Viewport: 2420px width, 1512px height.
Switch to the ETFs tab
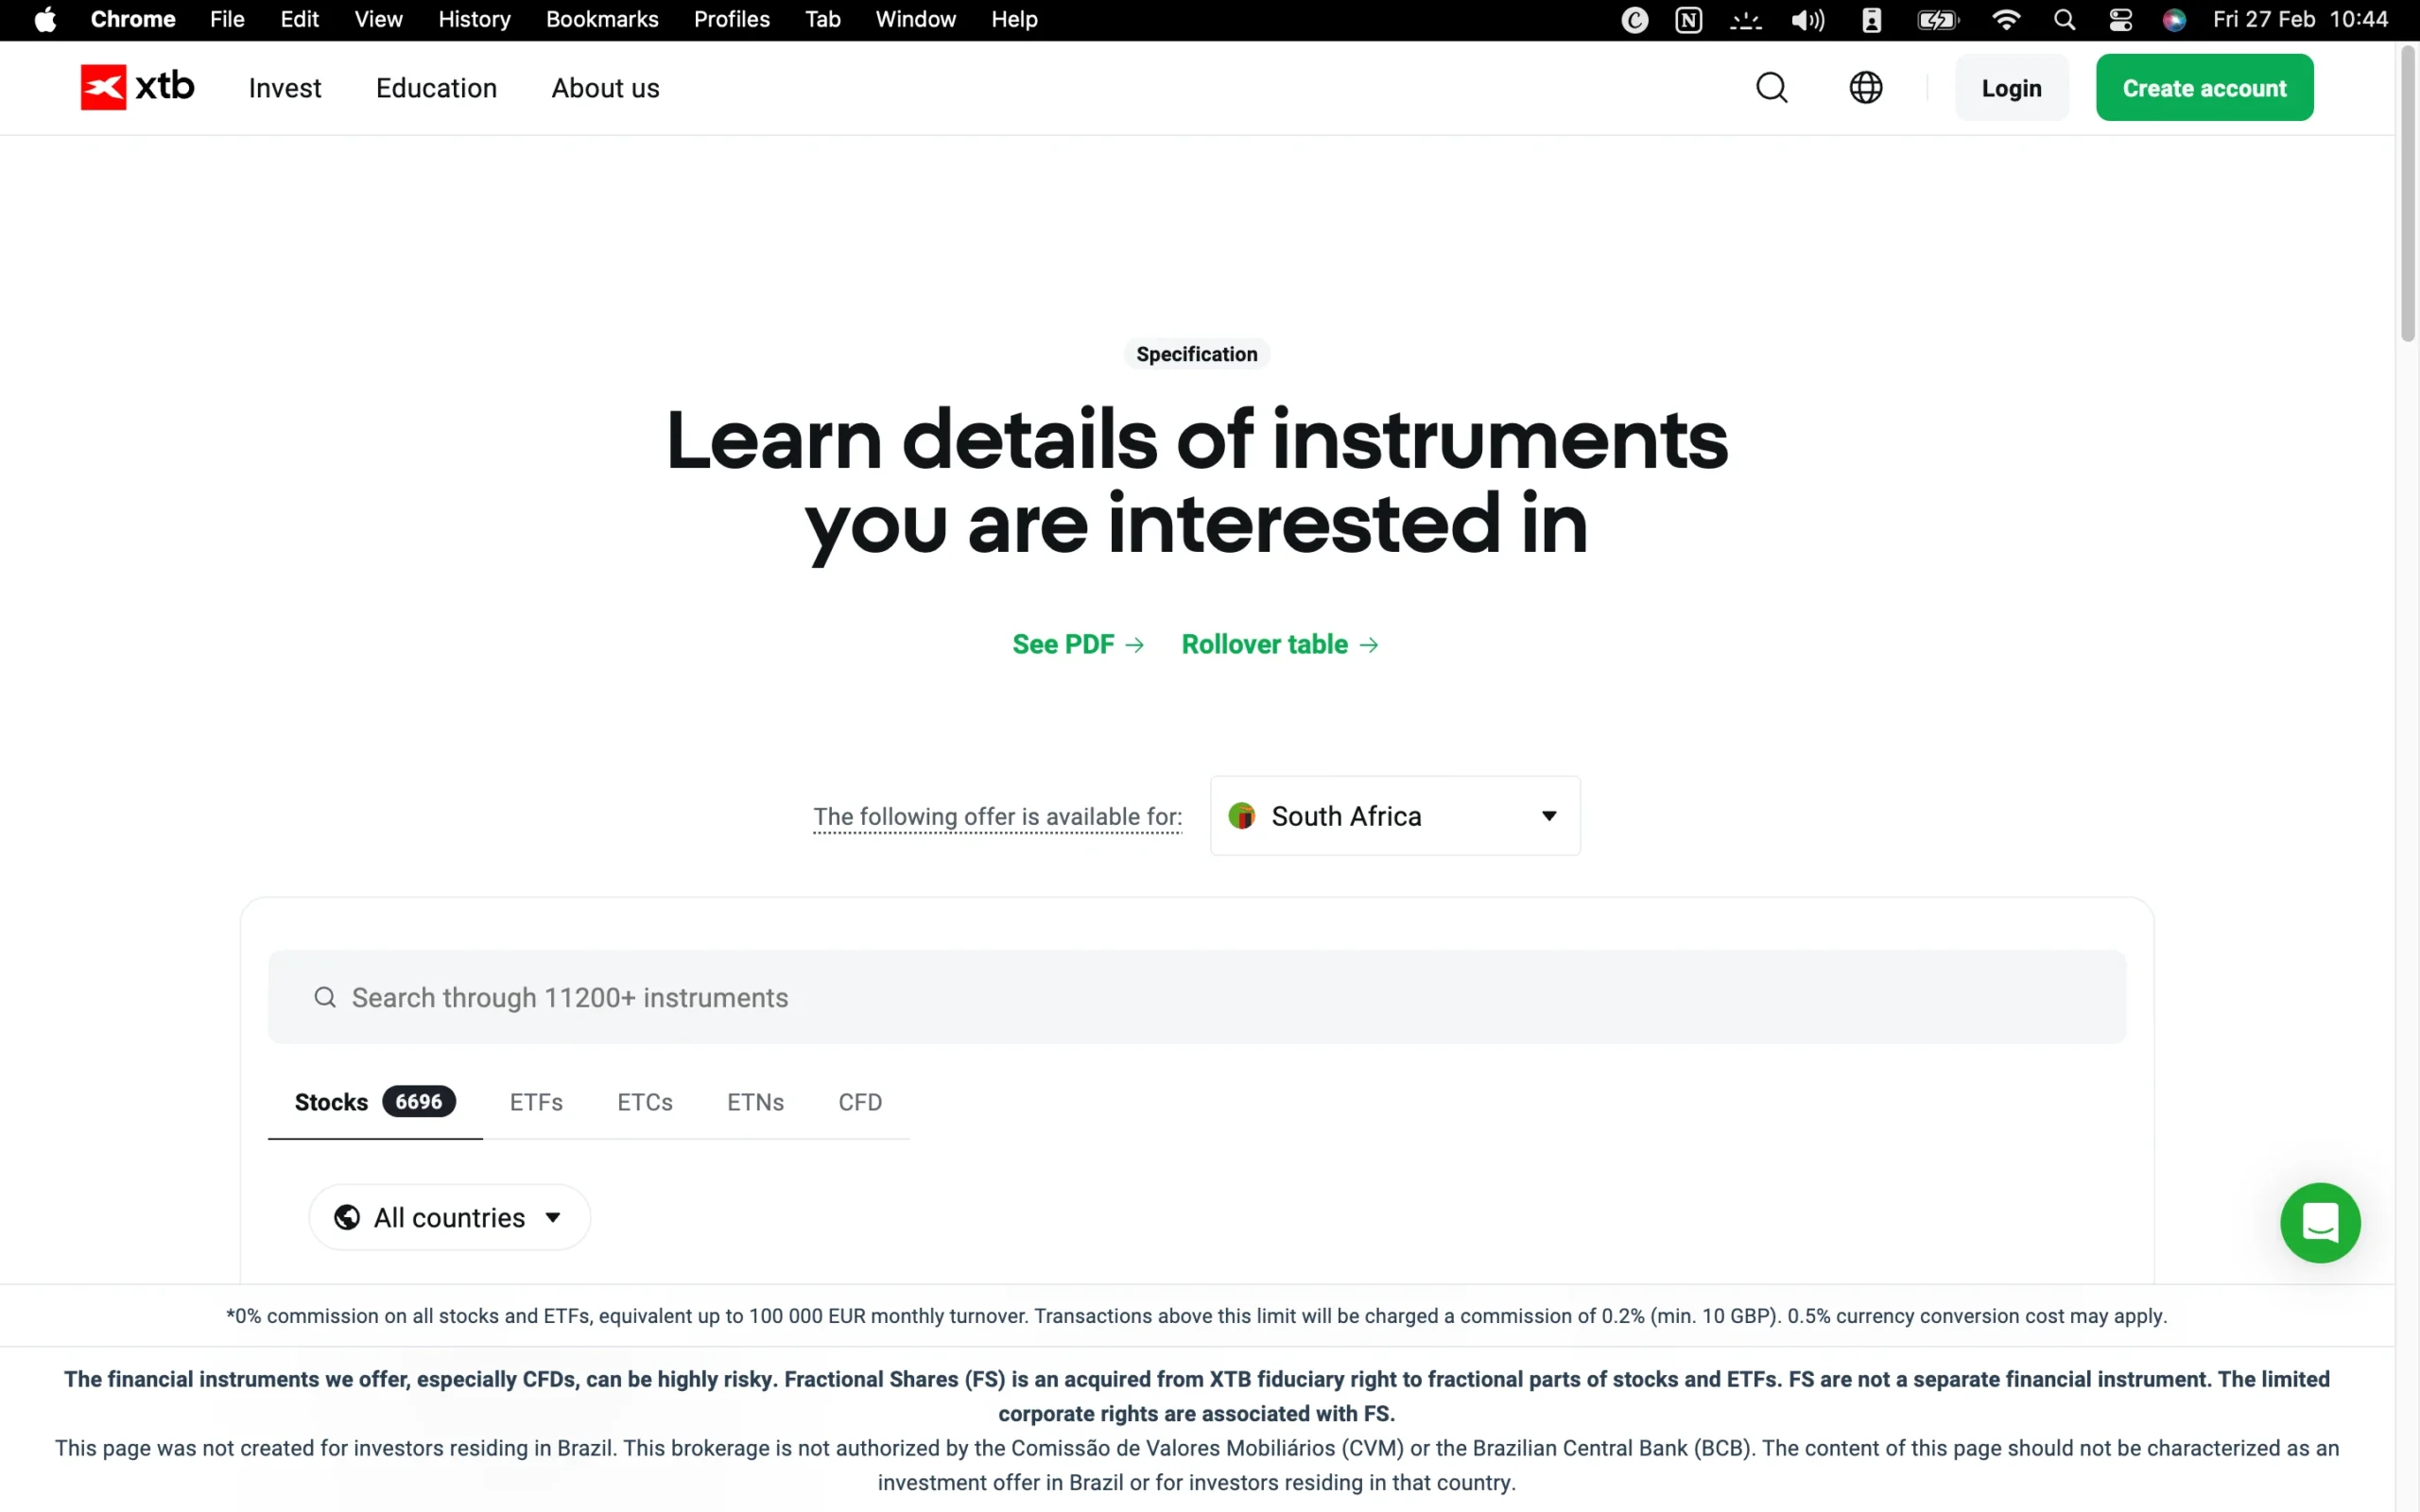[536, 1102]
